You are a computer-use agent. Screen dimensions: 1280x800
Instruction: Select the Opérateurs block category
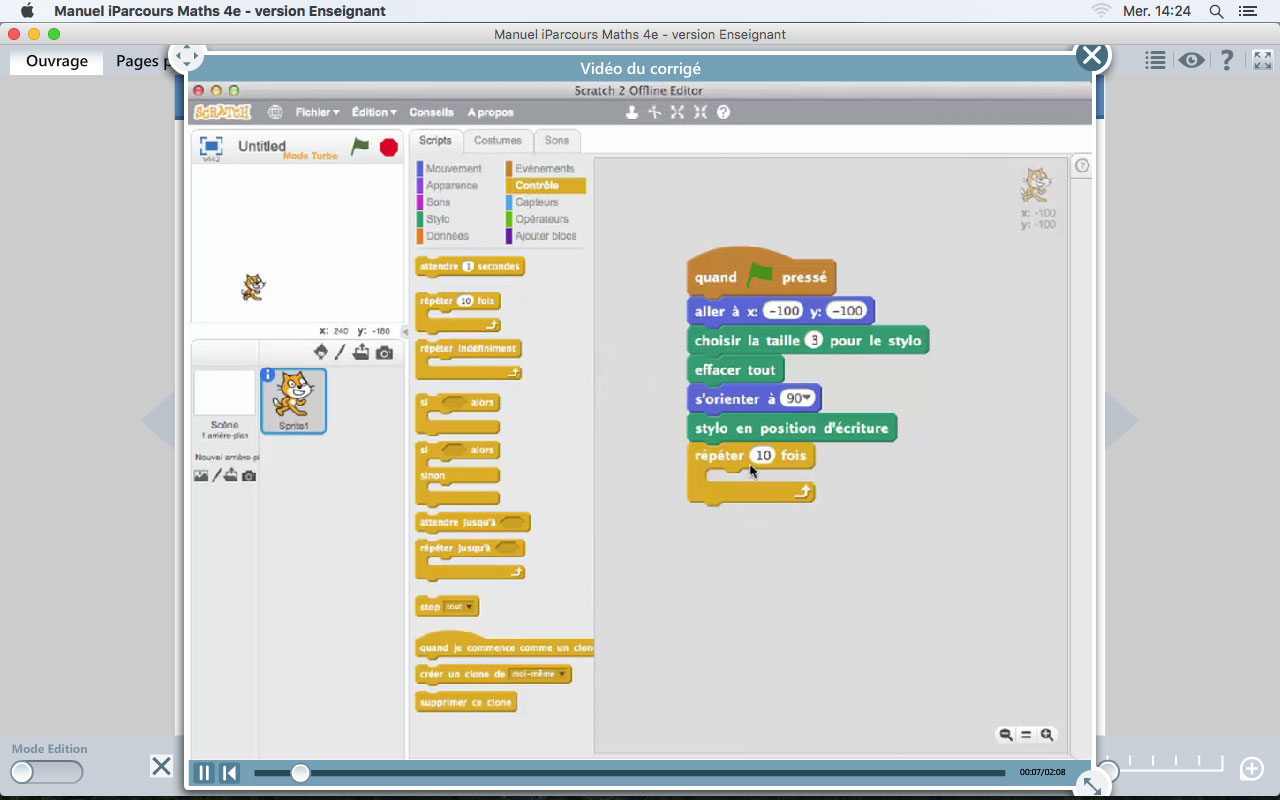(541, 219)
